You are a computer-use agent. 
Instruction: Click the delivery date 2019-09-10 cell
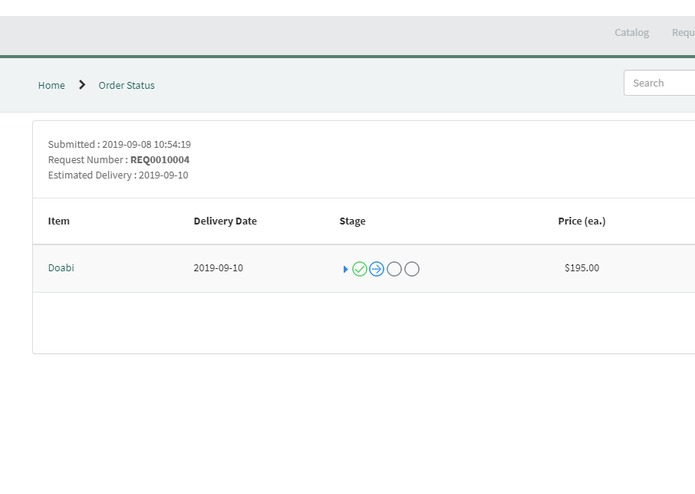(x=218, y=268)
